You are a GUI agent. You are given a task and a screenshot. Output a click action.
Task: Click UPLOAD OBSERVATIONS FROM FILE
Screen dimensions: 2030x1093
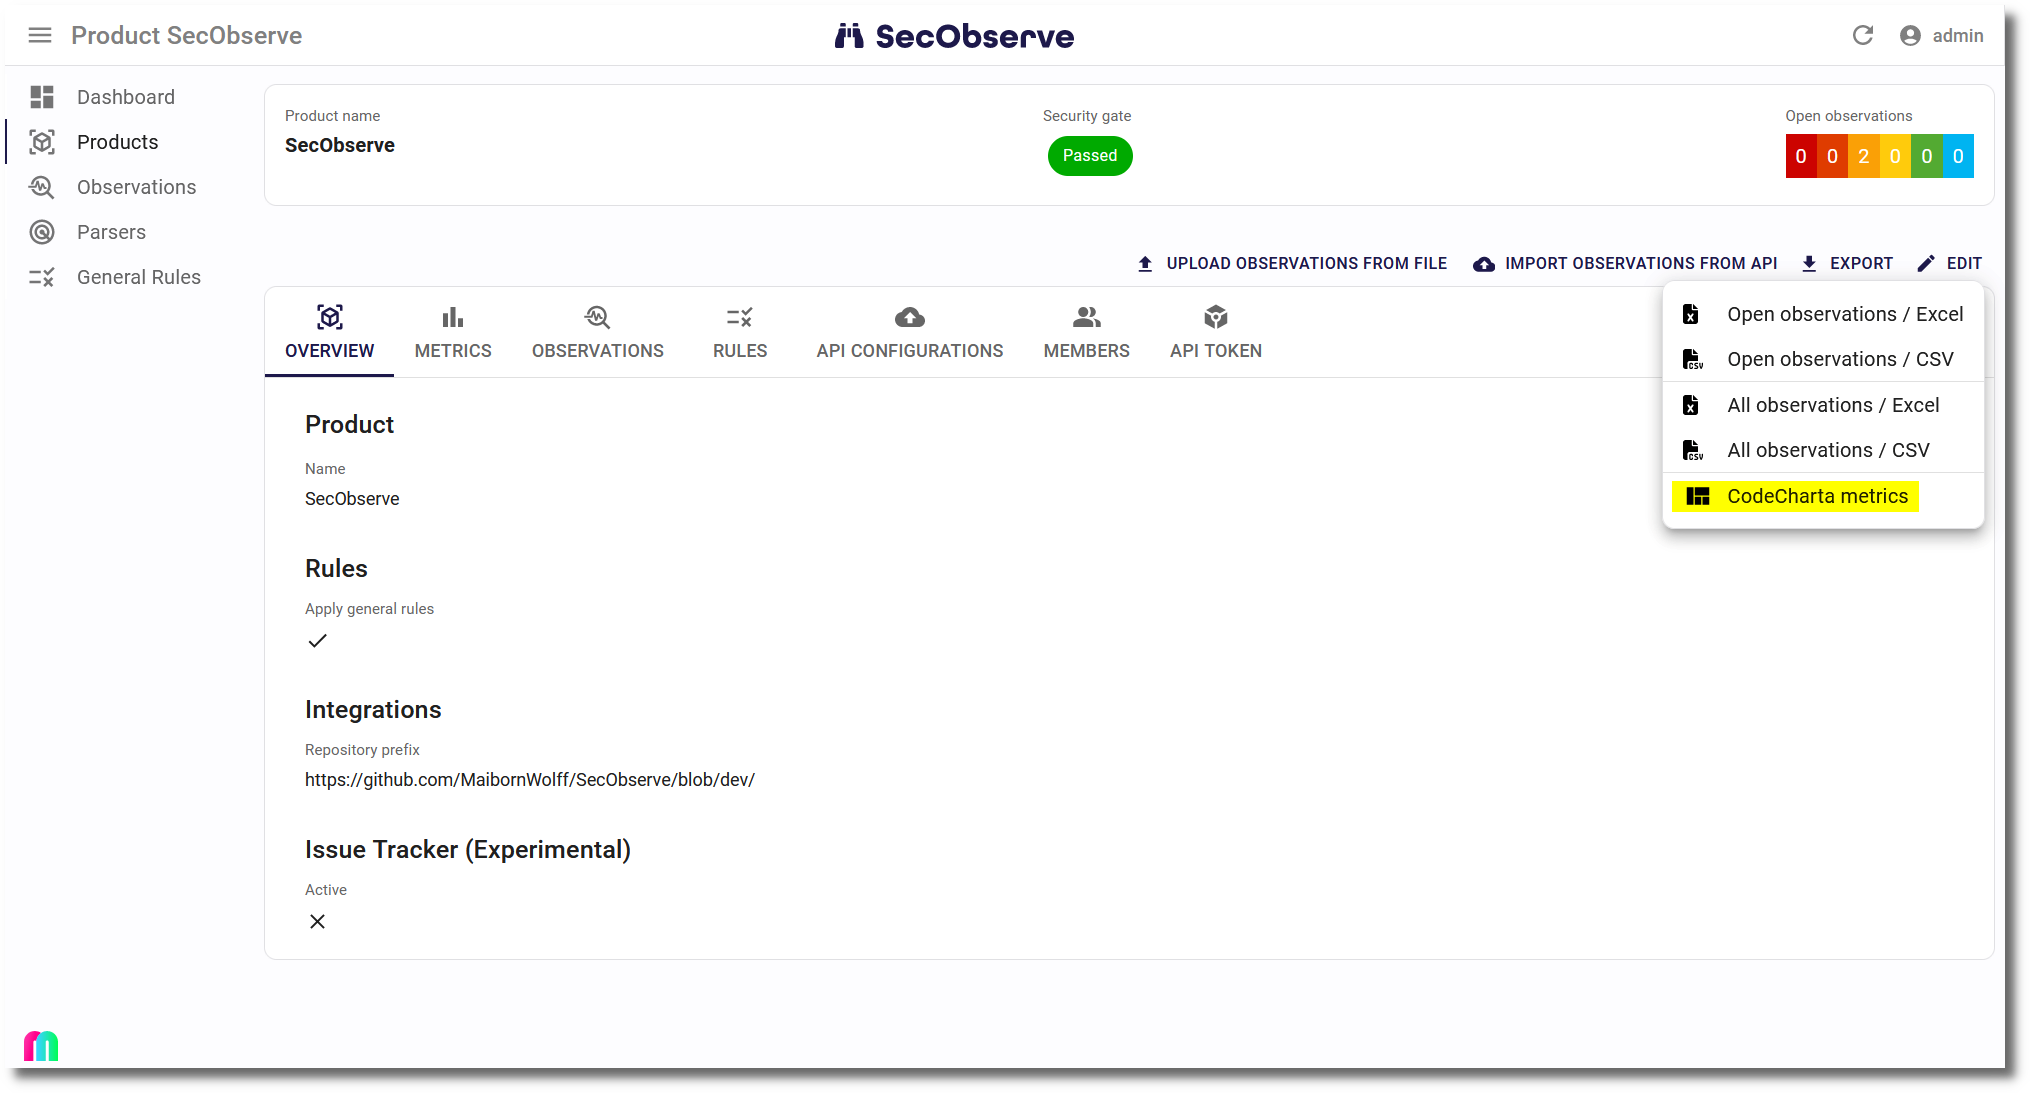tap(1292, 263)
